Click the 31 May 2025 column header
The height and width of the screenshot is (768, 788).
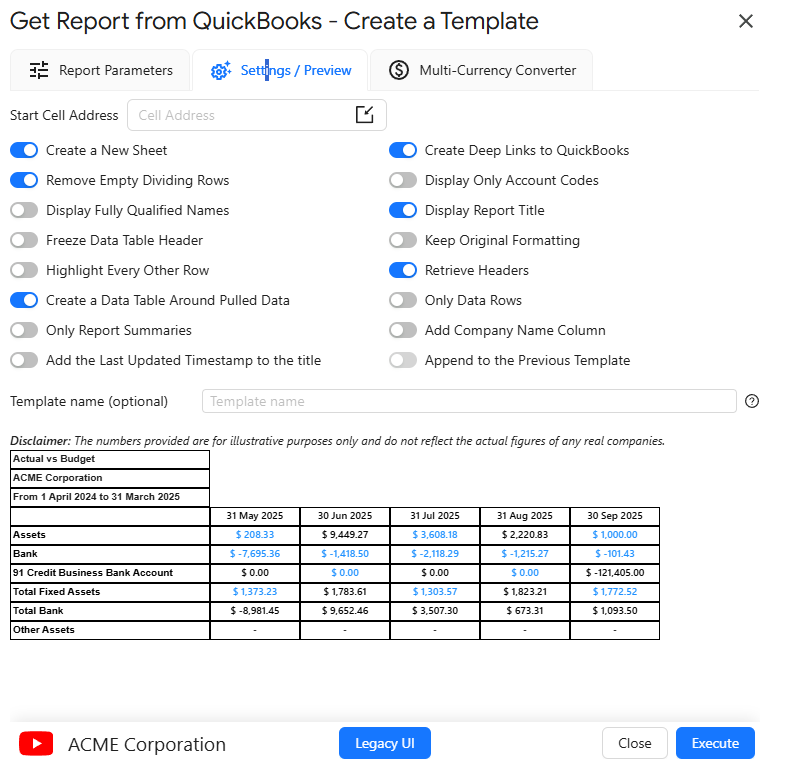[255, 516]
